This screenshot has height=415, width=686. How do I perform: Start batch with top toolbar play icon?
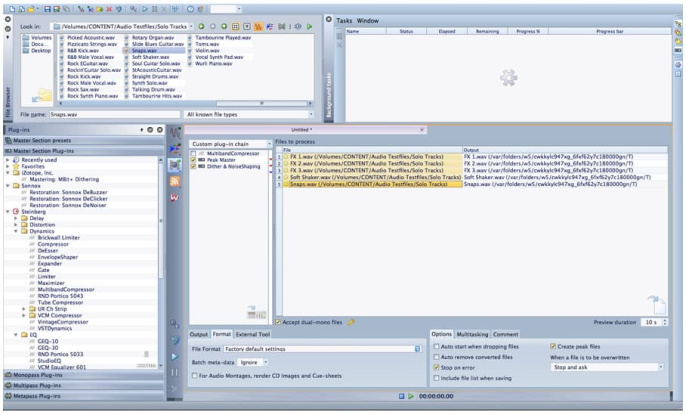click(x=144, y=9)
